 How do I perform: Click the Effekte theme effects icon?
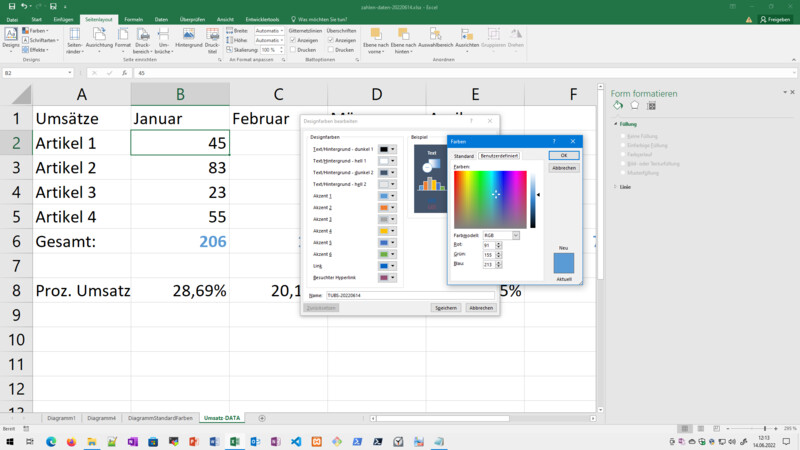26,49
